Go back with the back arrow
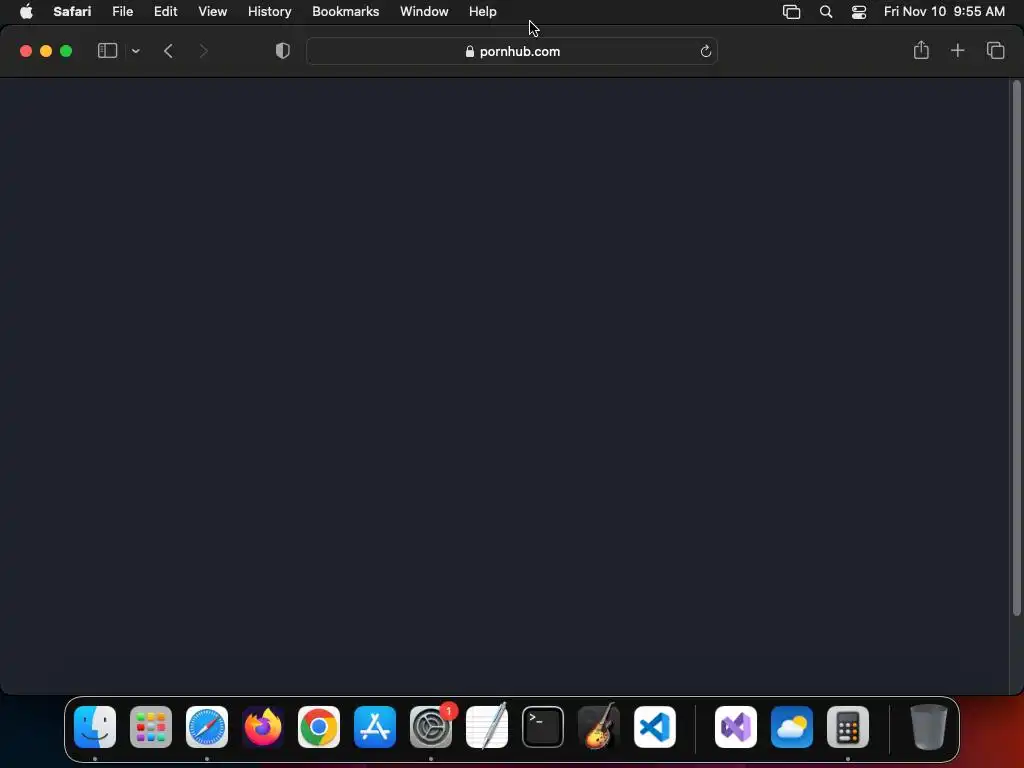Viewport: 1024px width, 768px height. 168,51
